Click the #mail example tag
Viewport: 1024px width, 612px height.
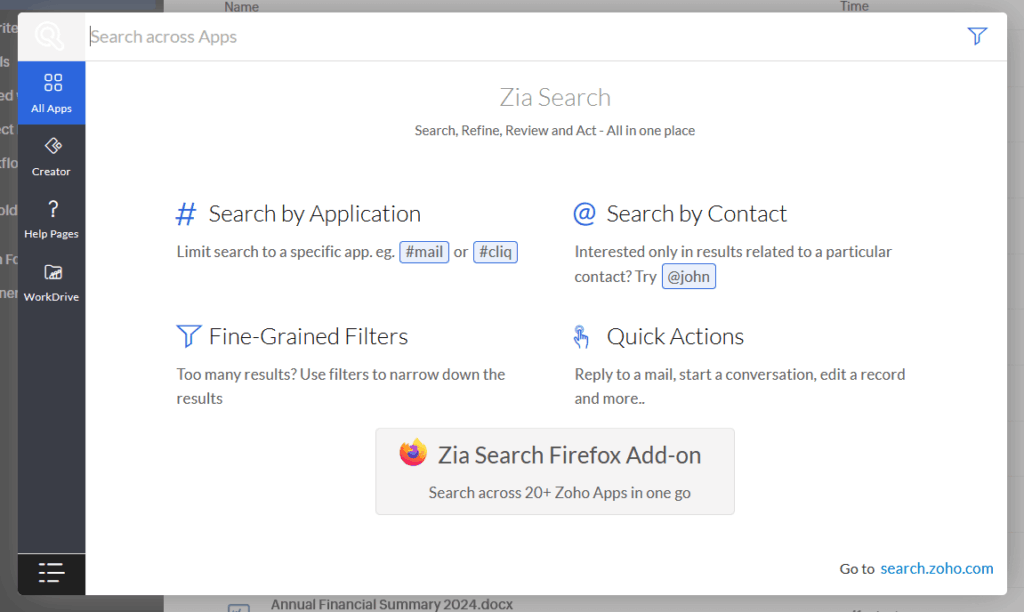[424, 252]
